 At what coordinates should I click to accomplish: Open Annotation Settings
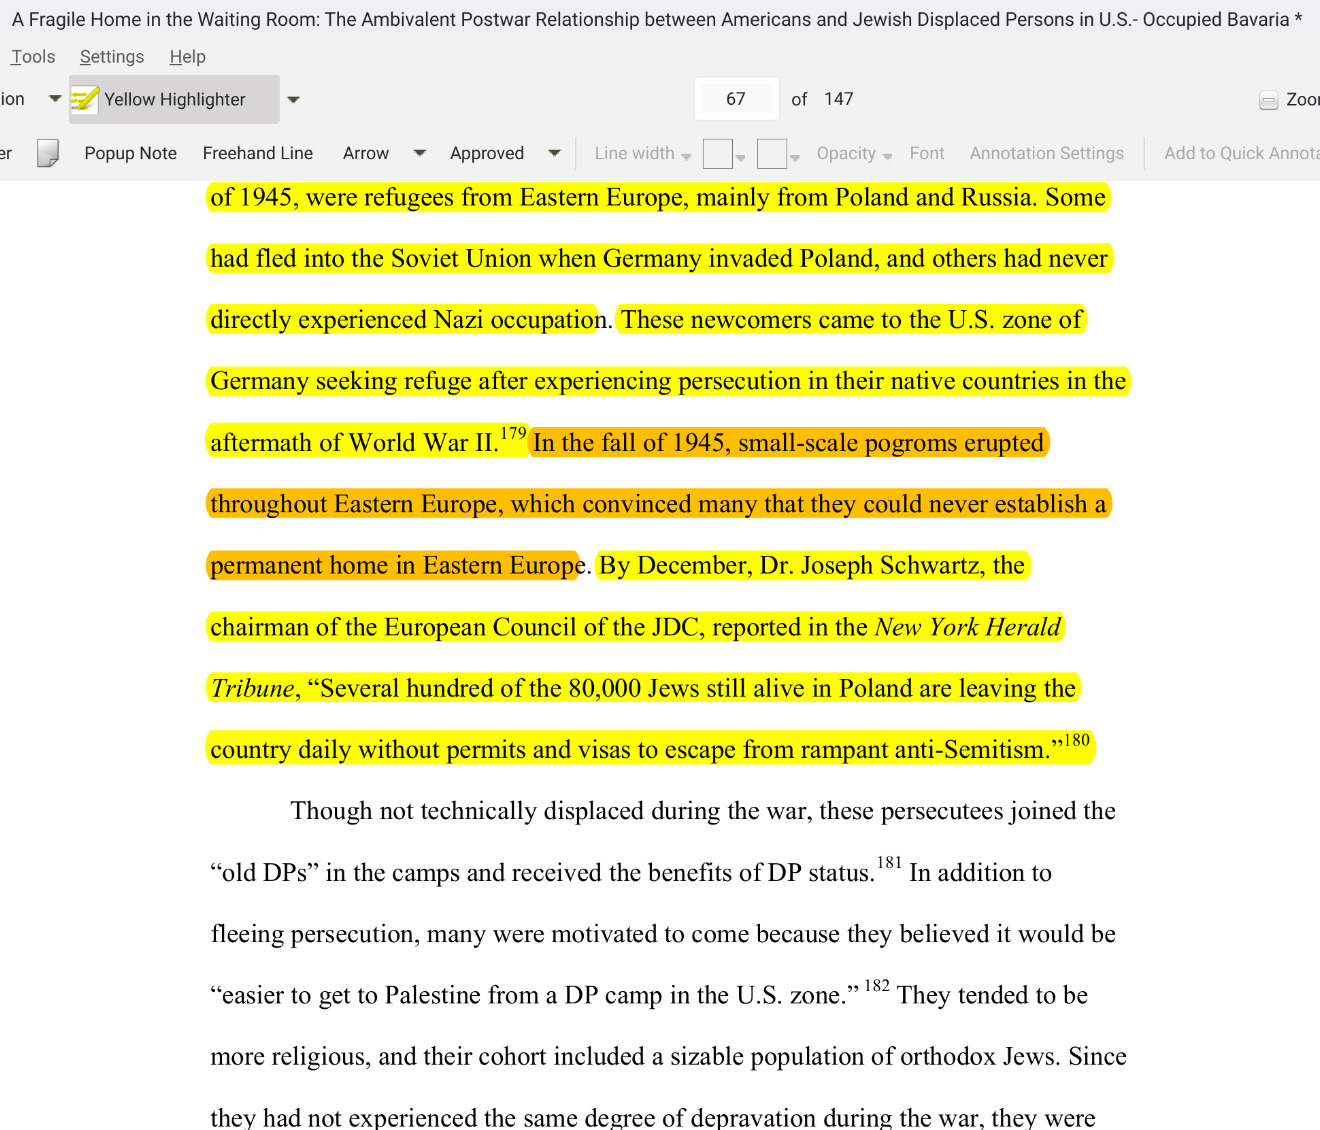tap(1046, 153)
